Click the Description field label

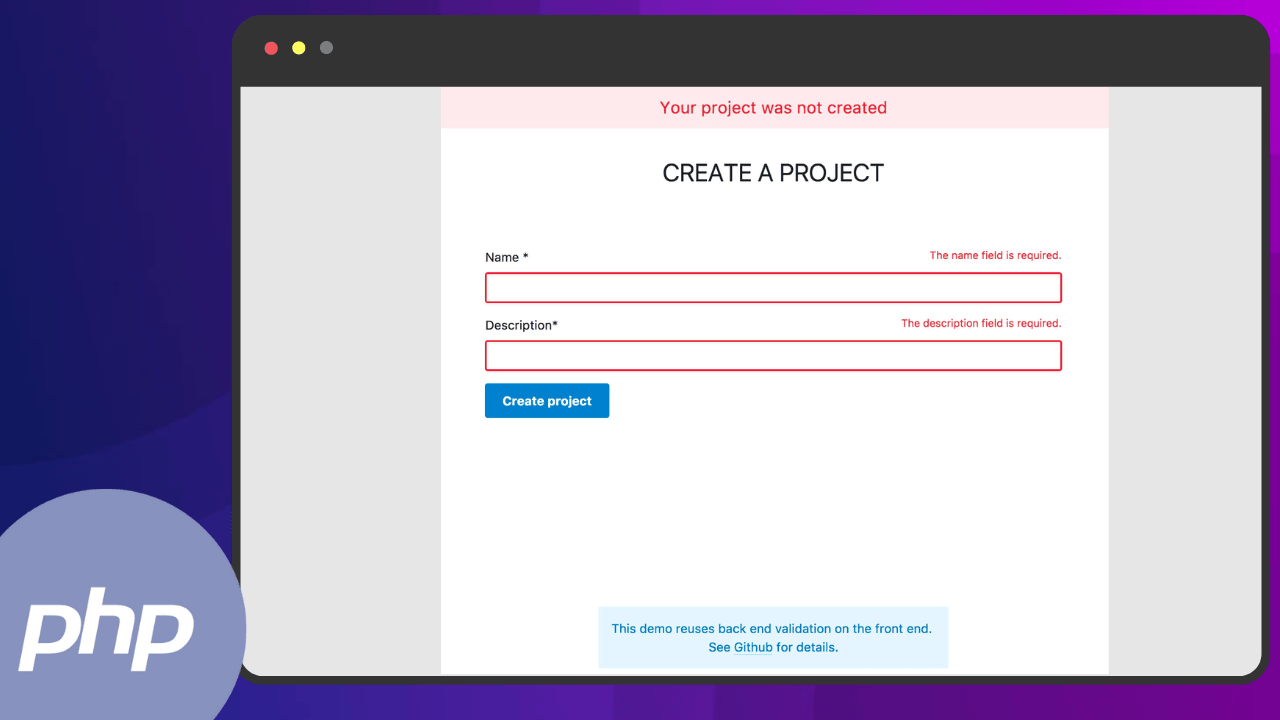518,325
